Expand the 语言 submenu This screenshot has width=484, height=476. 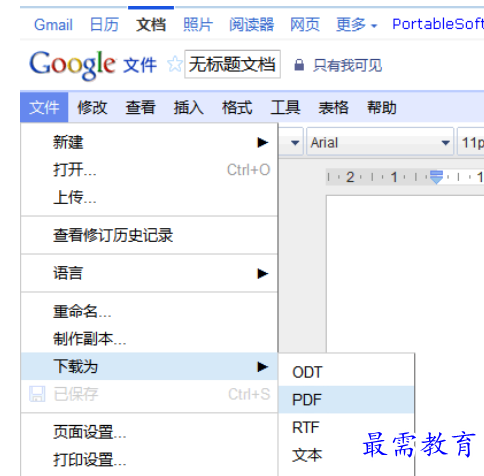tap(149, 273)
